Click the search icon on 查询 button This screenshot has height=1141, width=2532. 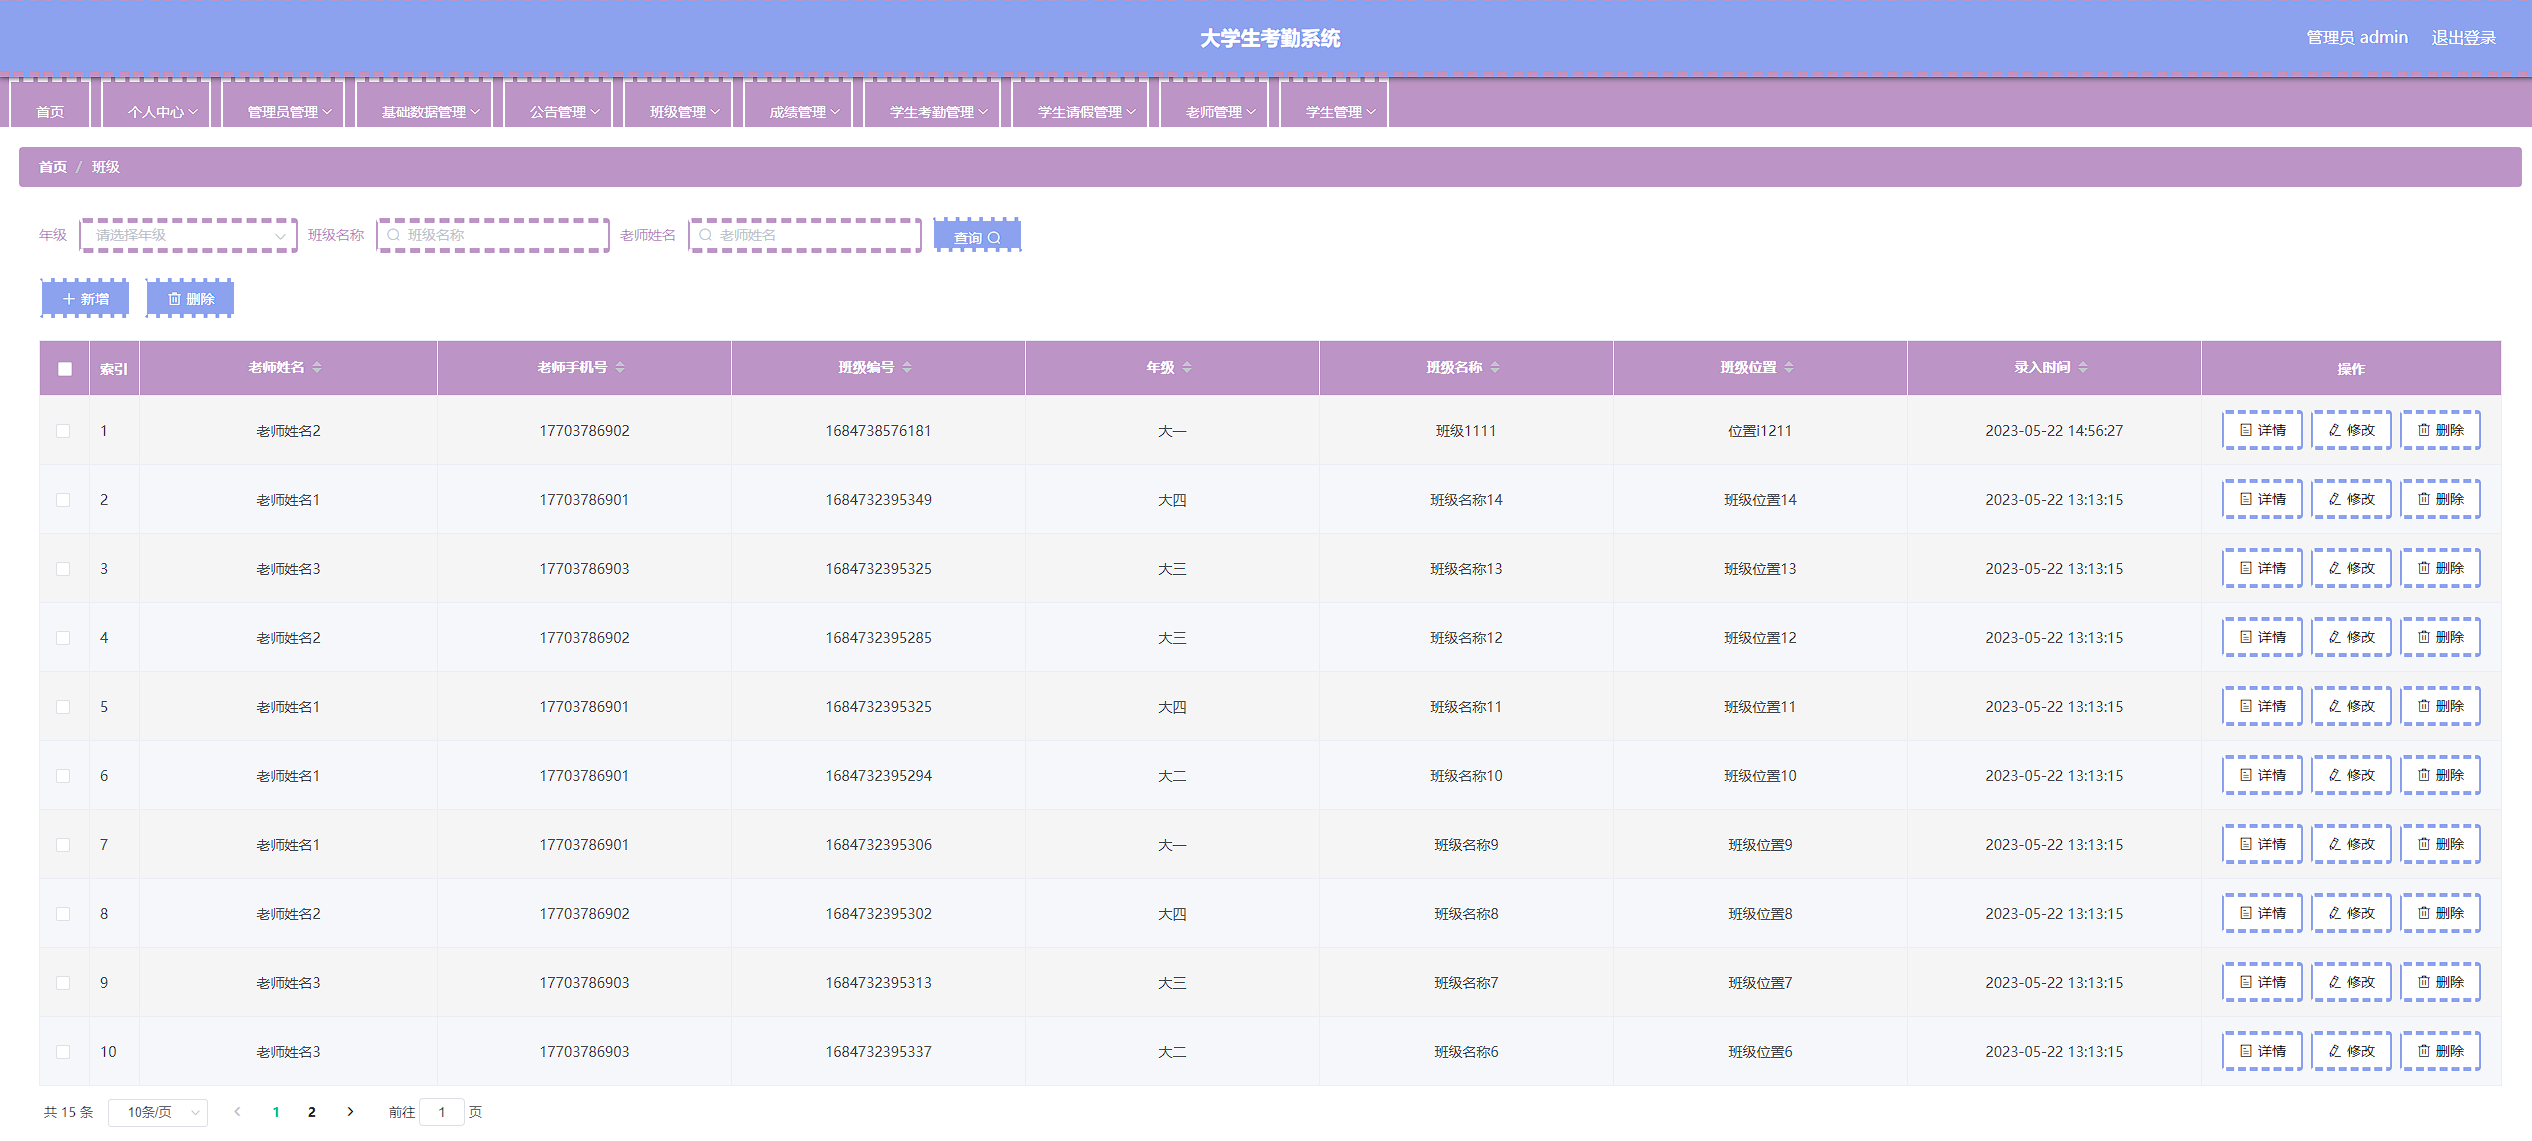[994, 238]
